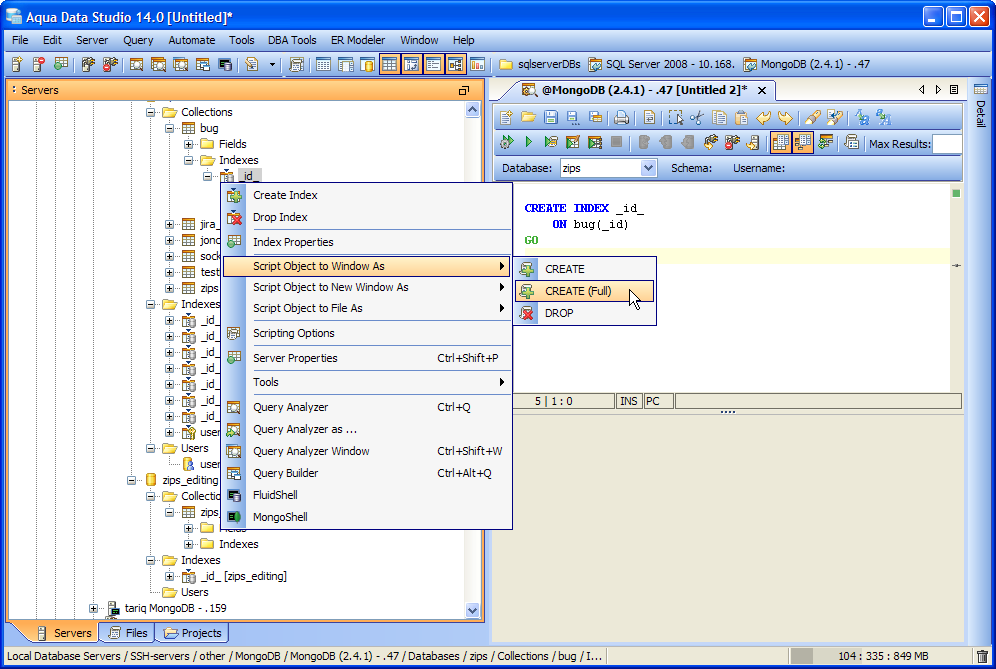The height and width of the screenshot is (669, 996).
Task: Collapse the bug collection node
Action: 170,128
